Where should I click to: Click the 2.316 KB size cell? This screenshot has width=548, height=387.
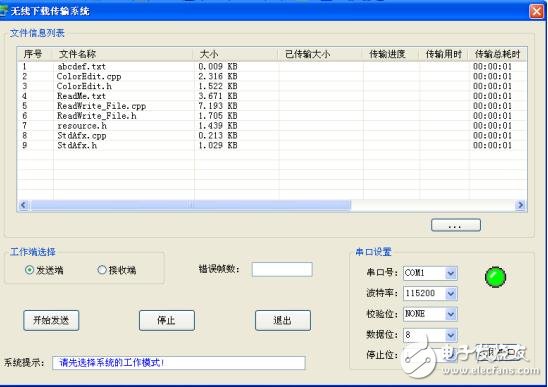point(218,76)
